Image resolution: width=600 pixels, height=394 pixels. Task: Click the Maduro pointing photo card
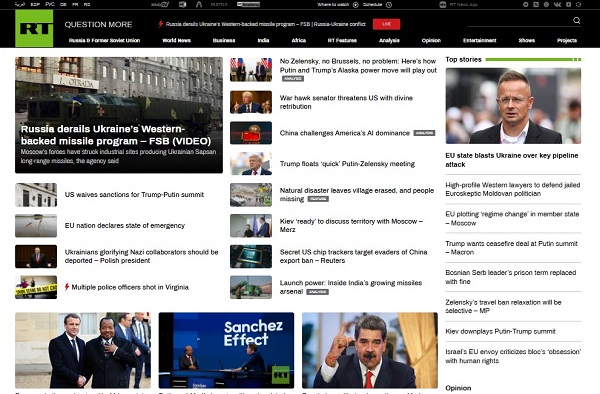point(370,350)
